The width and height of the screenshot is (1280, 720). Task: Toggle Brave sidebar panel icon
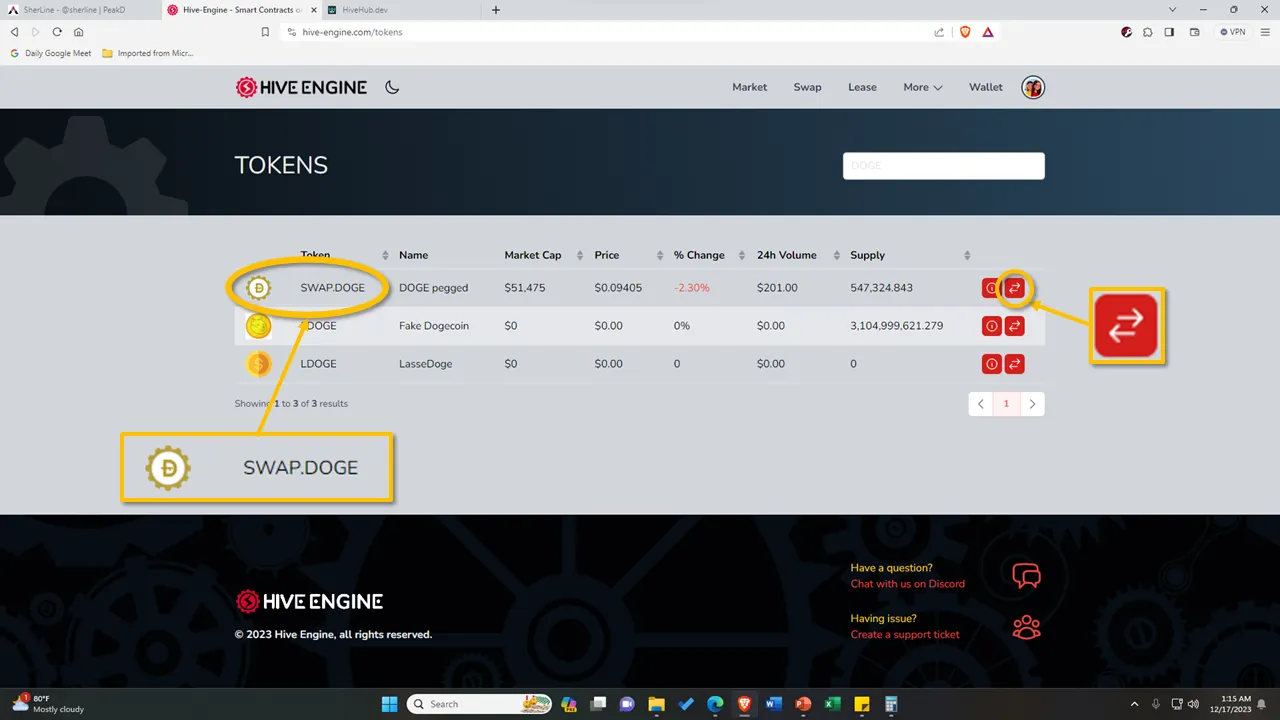[x=1169, y=32]
